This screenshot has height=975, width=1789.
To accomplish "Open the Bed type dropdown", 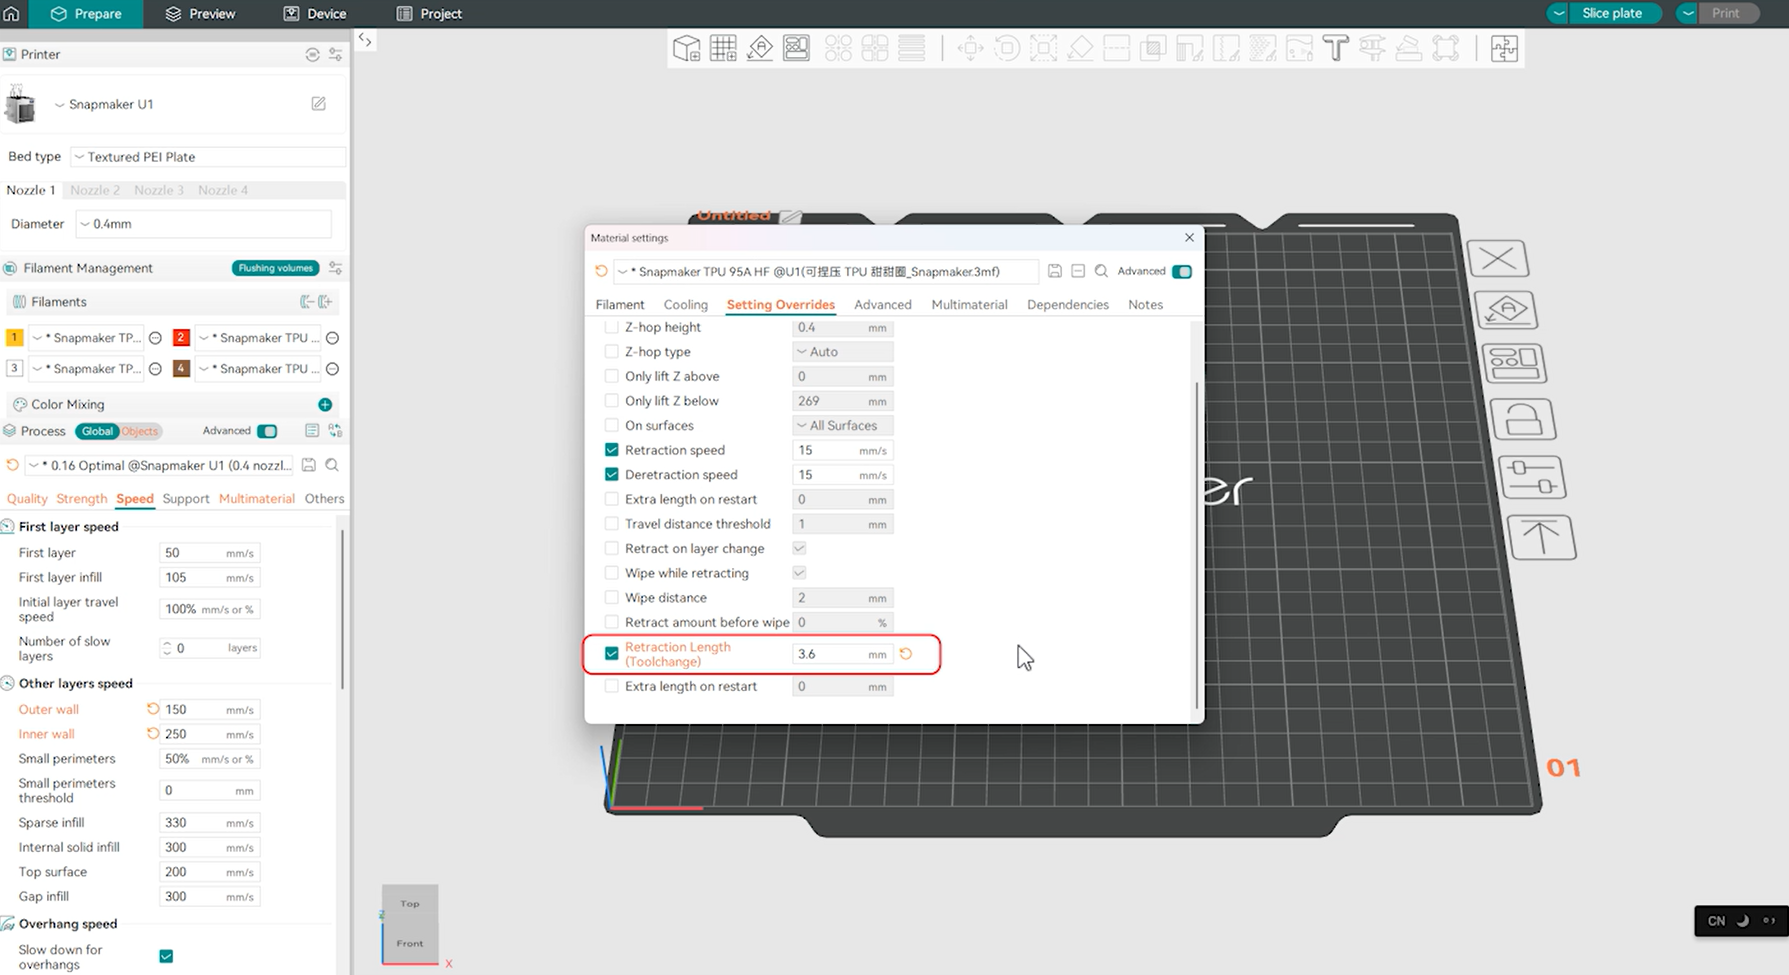I will 208,157.
